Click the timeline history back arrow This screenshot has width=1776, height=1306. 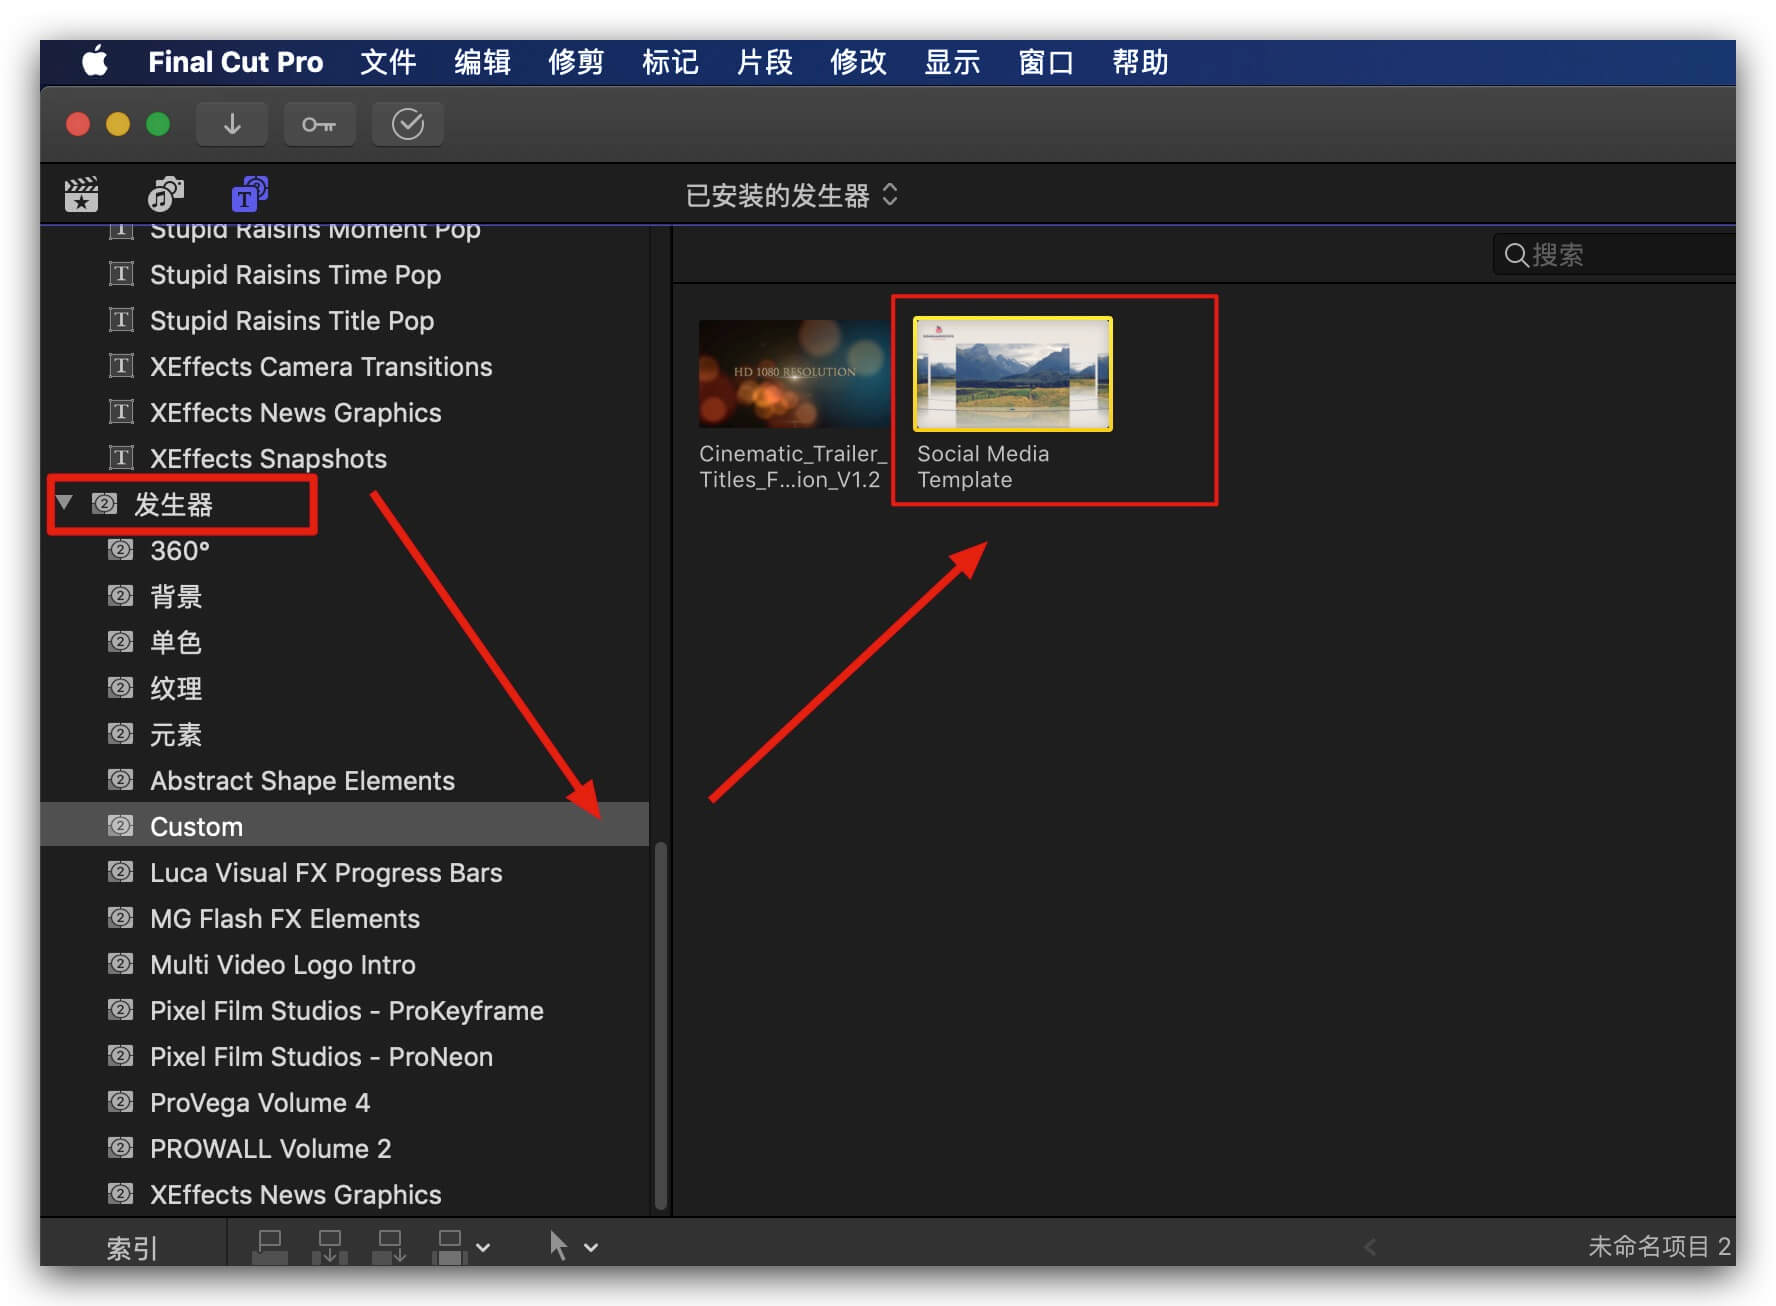tap(1370, 1247)
